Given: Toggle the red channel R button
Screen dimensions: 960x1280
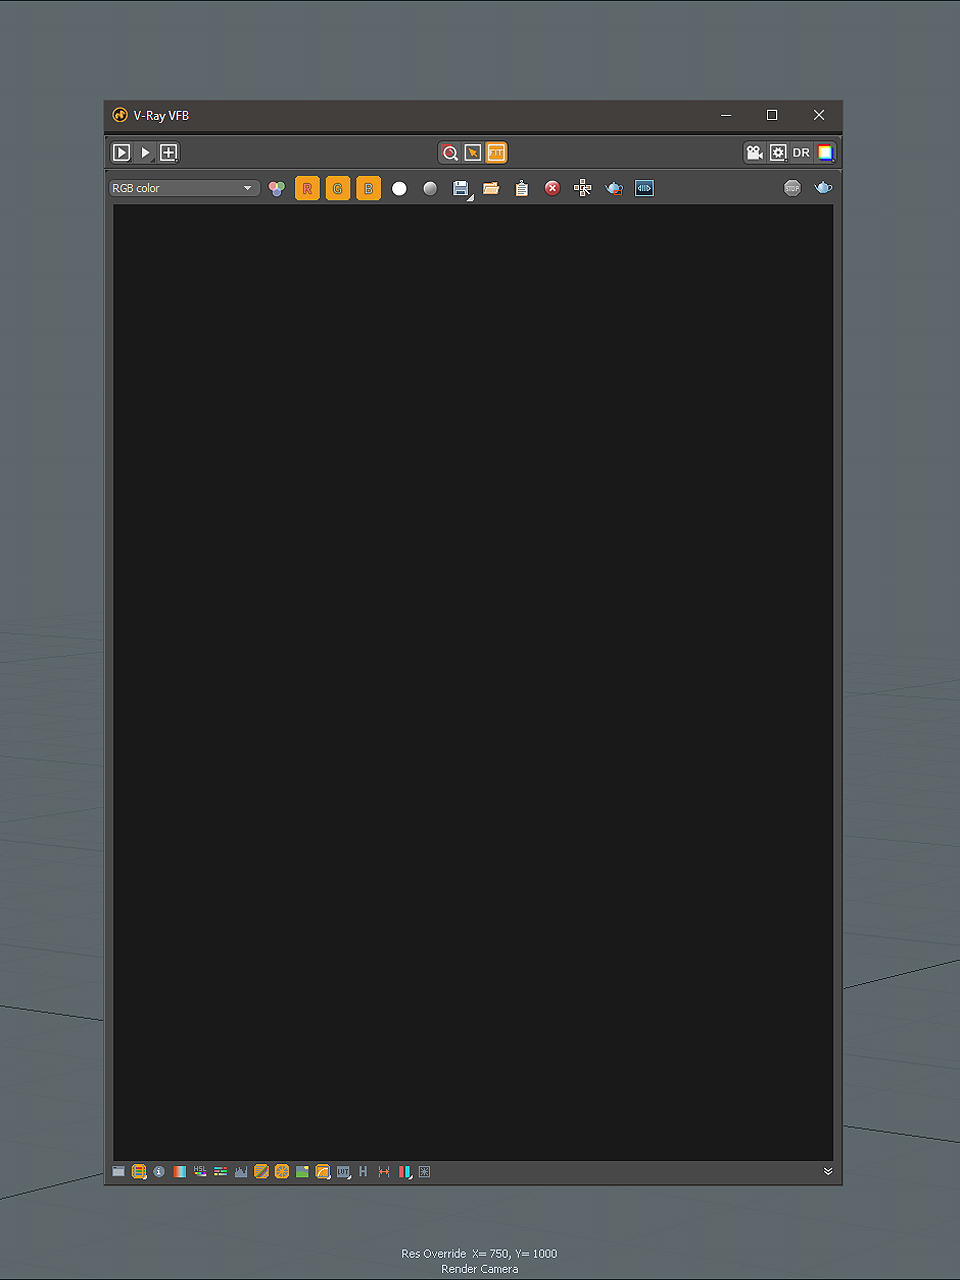Looking at the screenshot, I should tap(307, 188).
